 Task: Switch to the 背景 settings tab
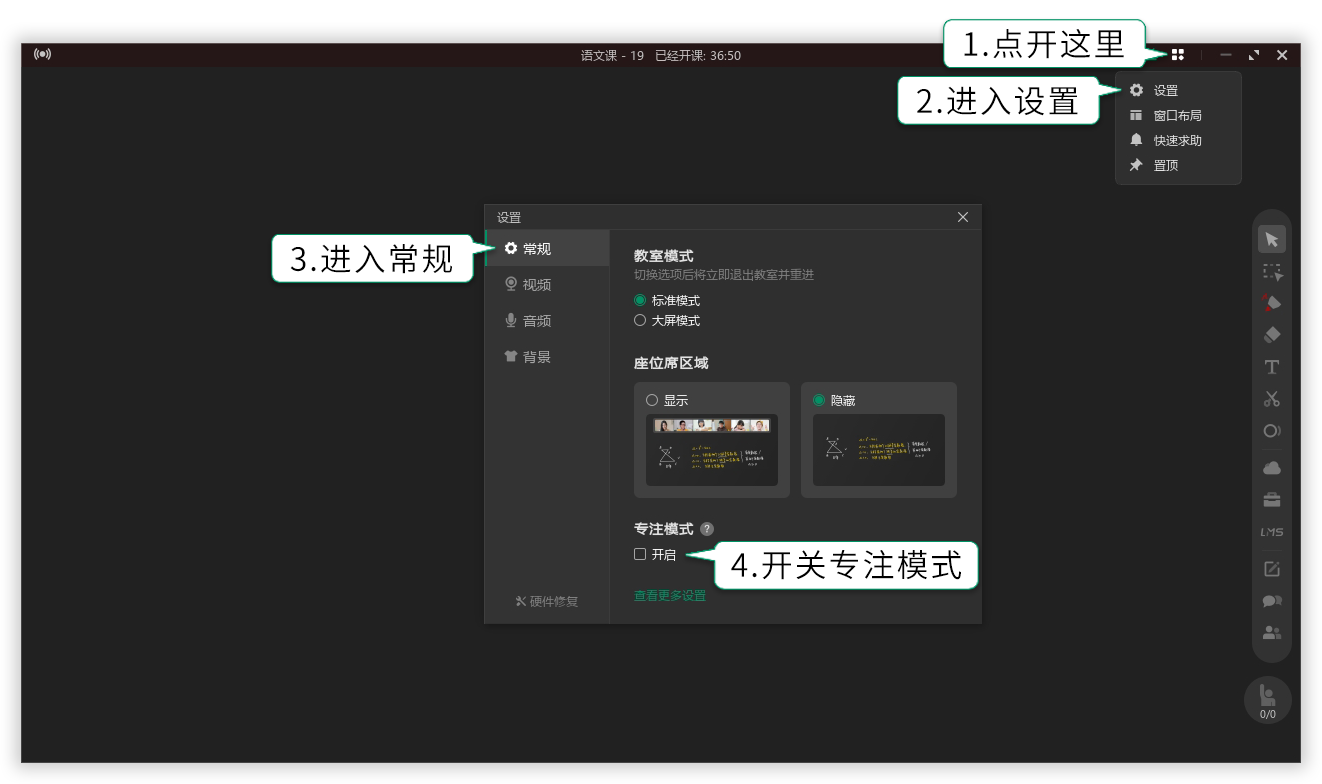point(547,357)
